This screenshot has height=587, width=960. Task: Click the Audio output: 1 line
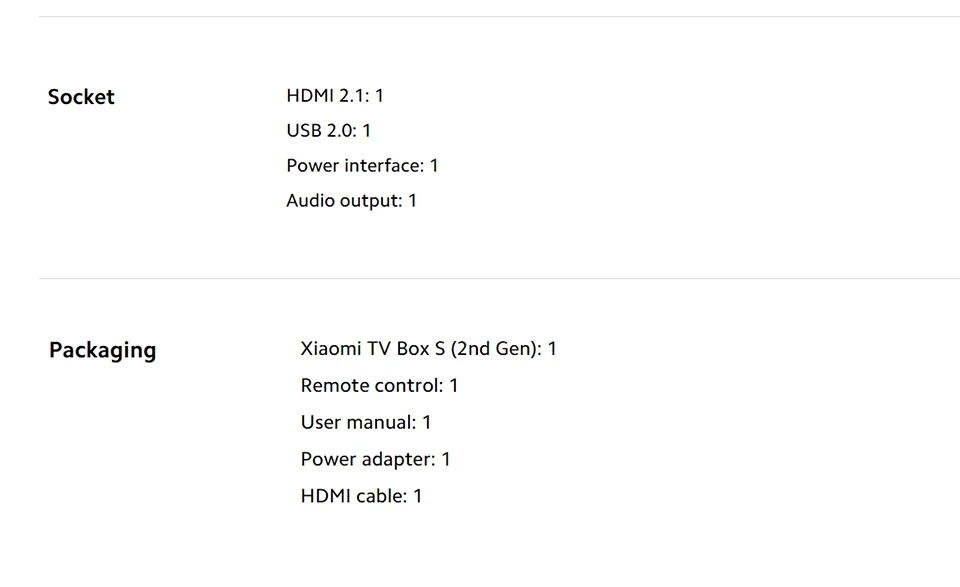[x=351, y=201]
